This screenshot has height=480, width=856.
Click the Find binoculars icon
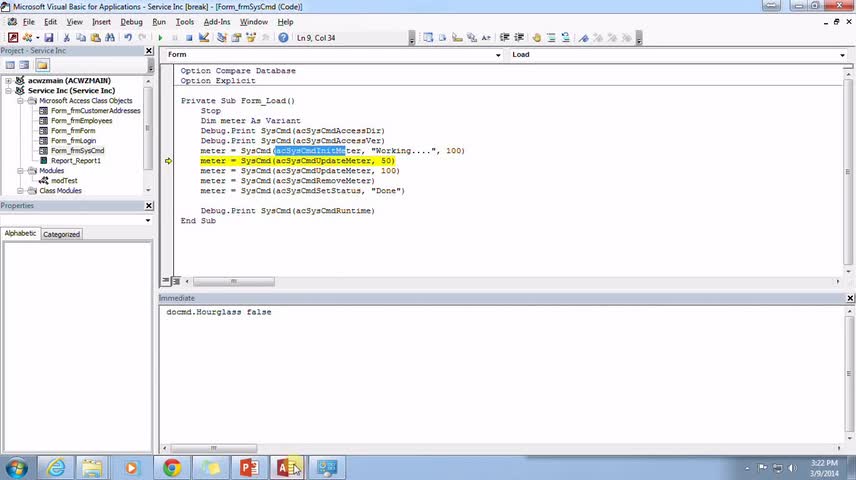(x=110, y=38)
